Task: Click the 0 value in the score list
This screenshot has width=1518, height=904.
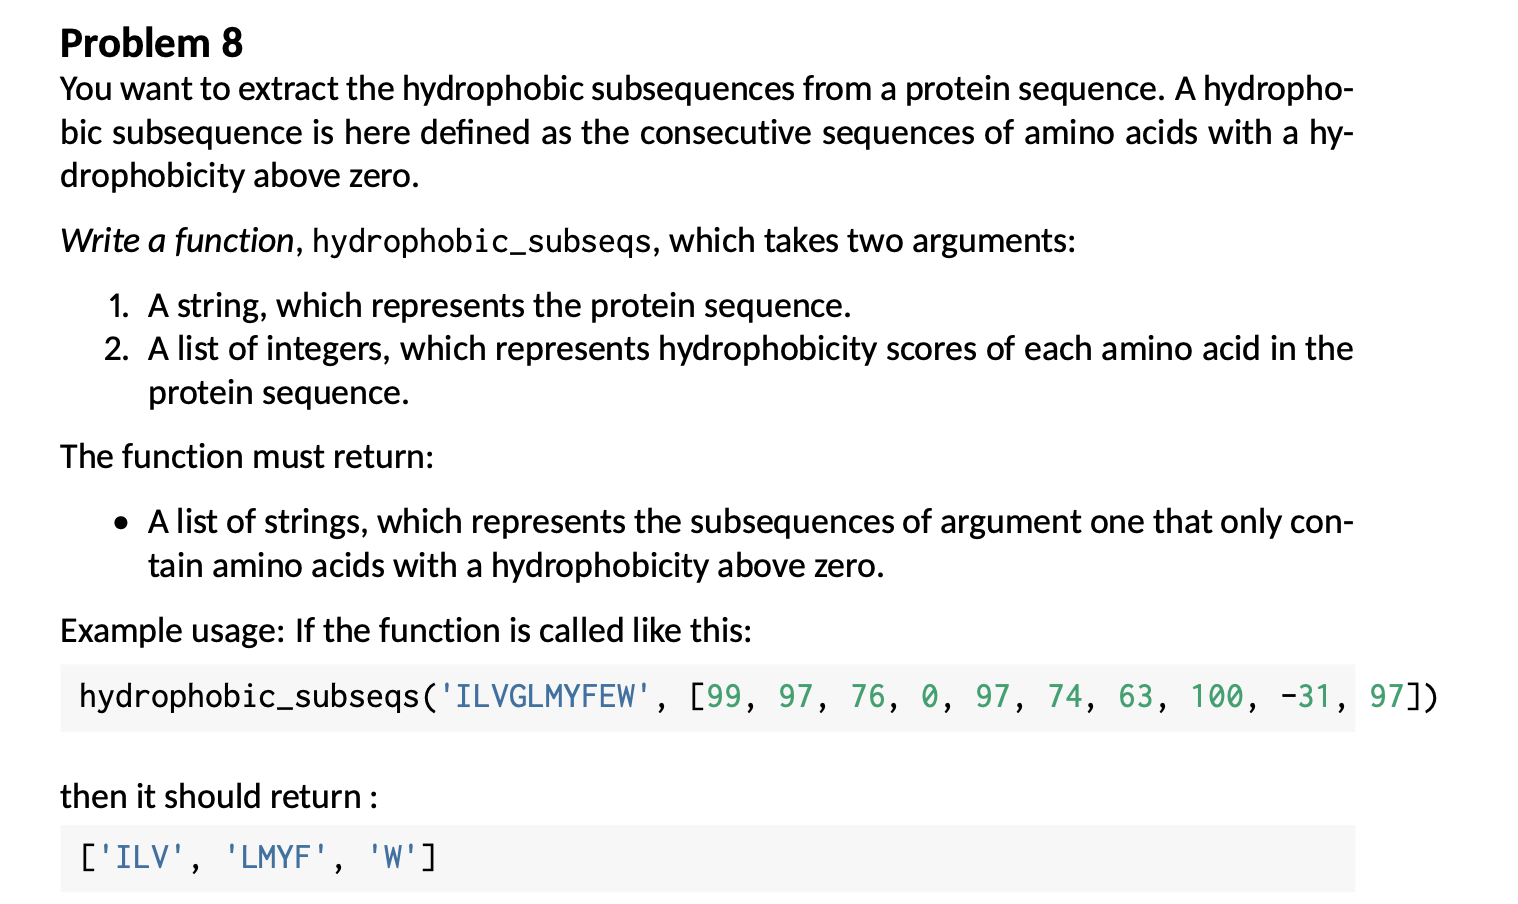Action: pos(930,696)
